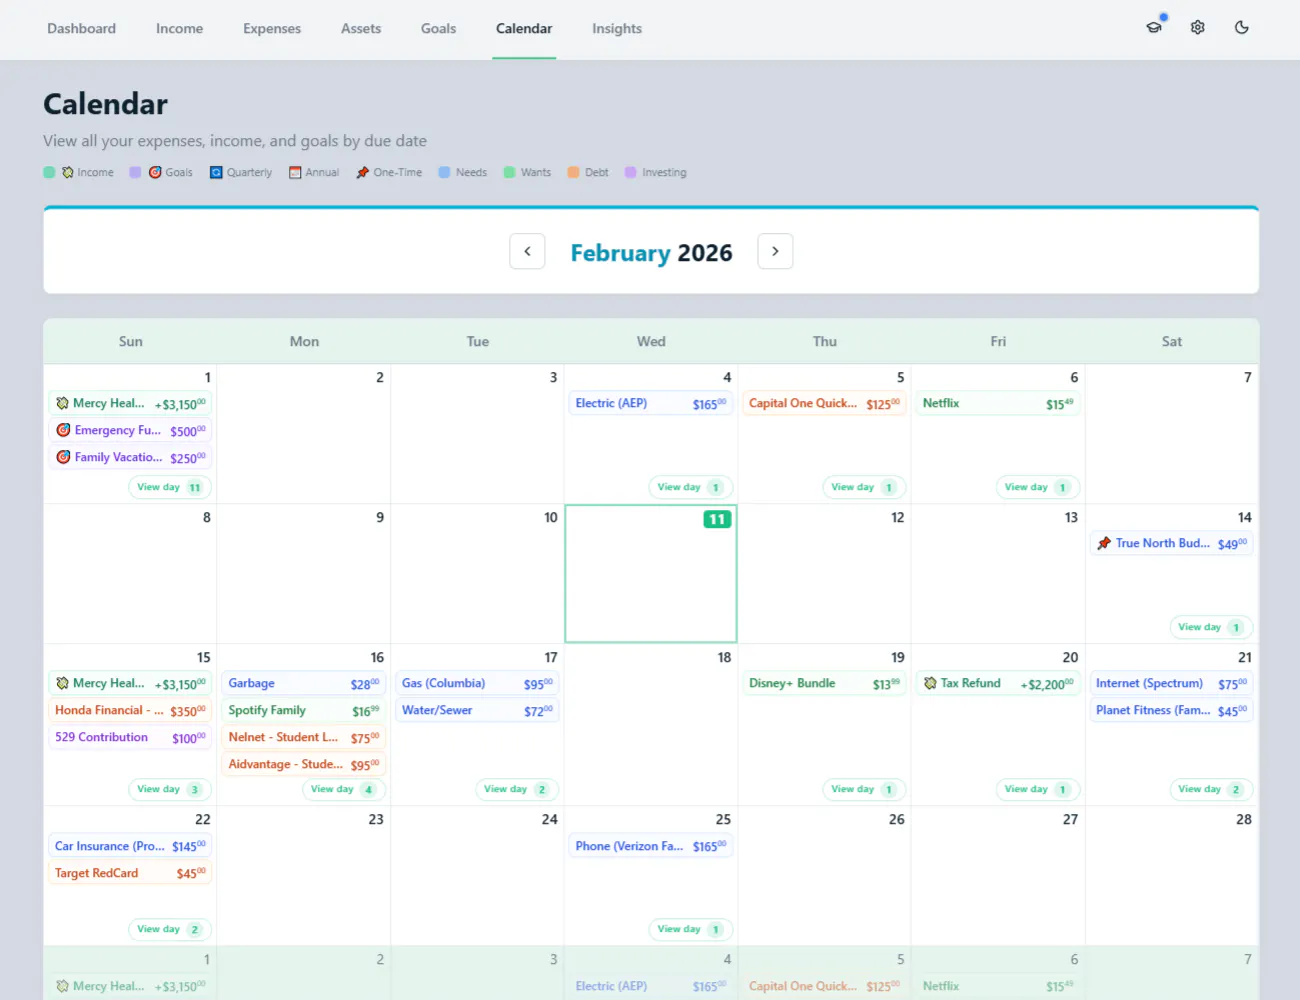Open View day under Water/Sewer

(517, 789)
